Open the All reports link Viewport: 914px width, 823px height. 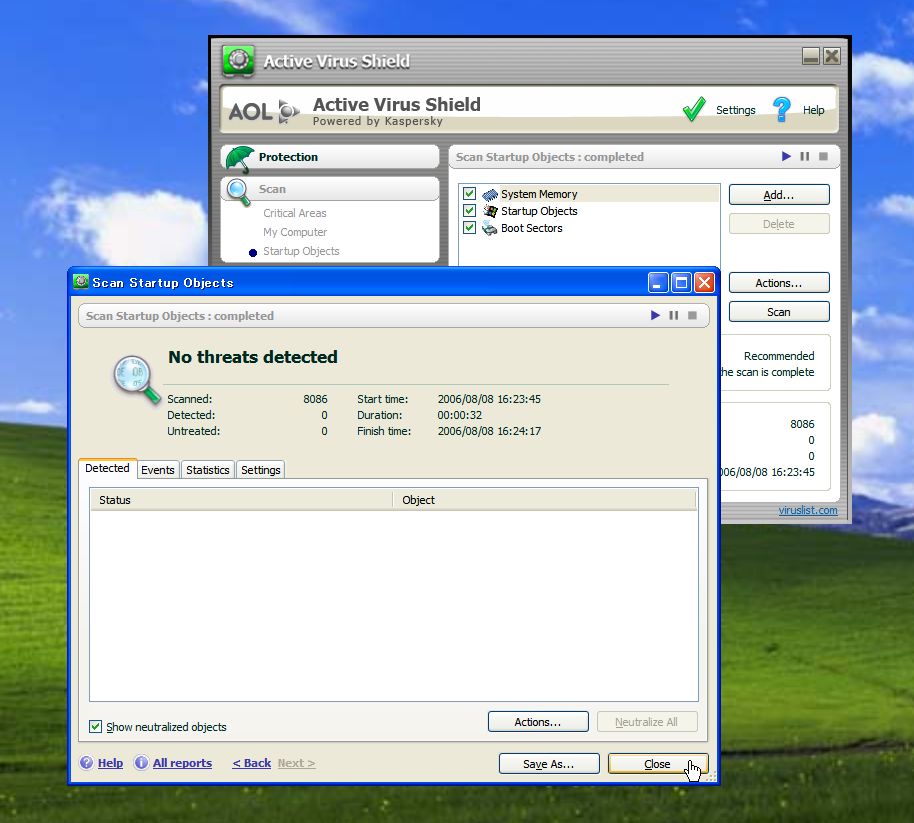pos(182,762)
